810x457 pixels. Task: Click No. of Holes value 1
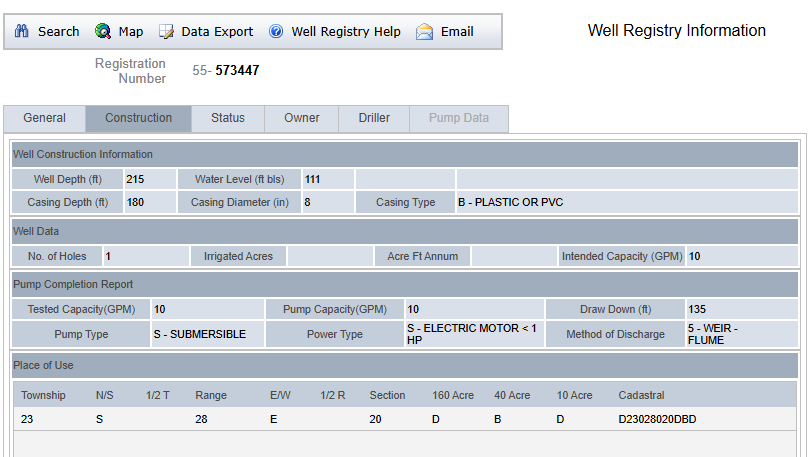coord(108,256)
